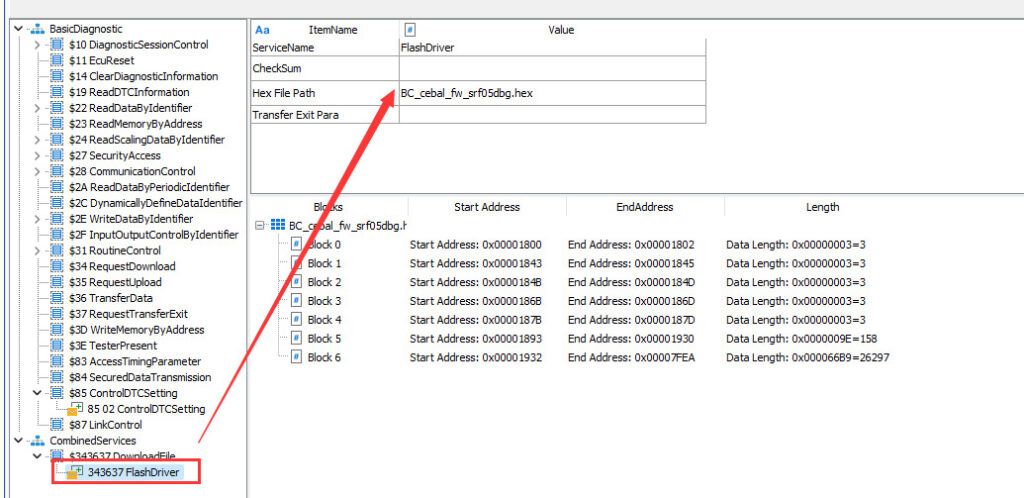Click the Hex File Path value field

[551, 93]
